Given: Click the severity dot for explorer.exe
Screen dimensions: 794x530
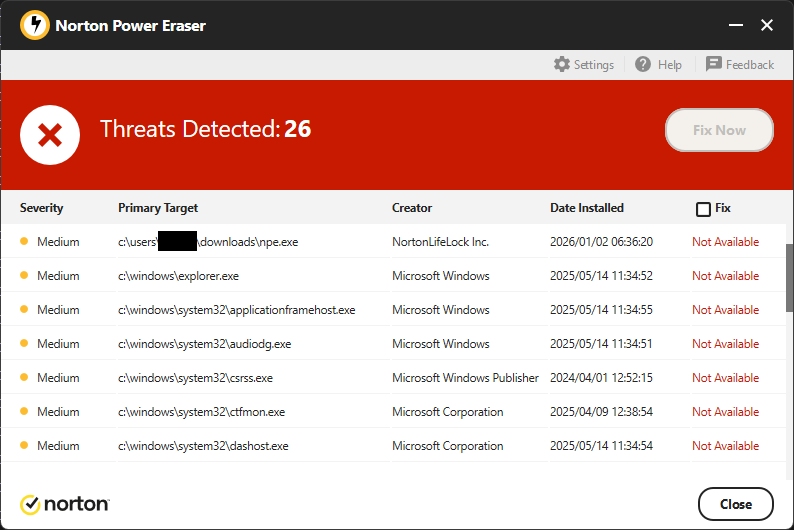Looking at the screenshot, I should (24, 276).
